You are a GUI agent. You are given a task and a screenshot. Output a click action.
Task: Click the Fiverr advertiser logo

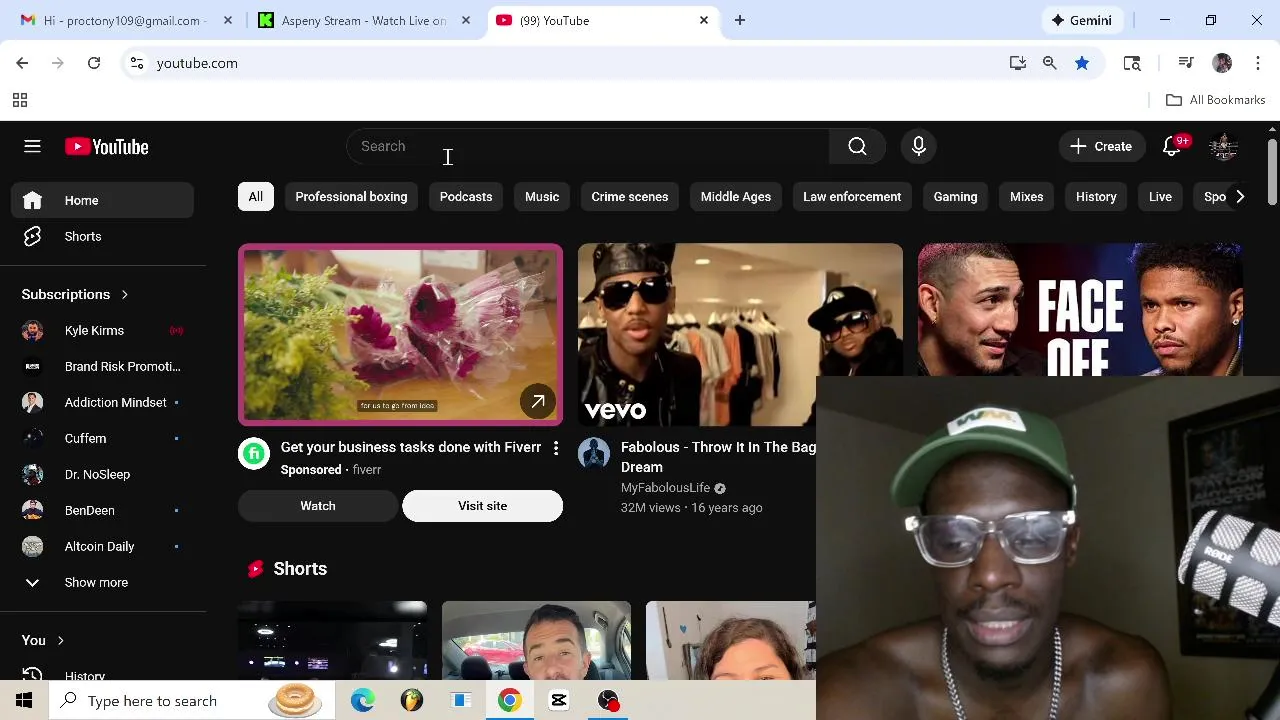pos(254,454)
